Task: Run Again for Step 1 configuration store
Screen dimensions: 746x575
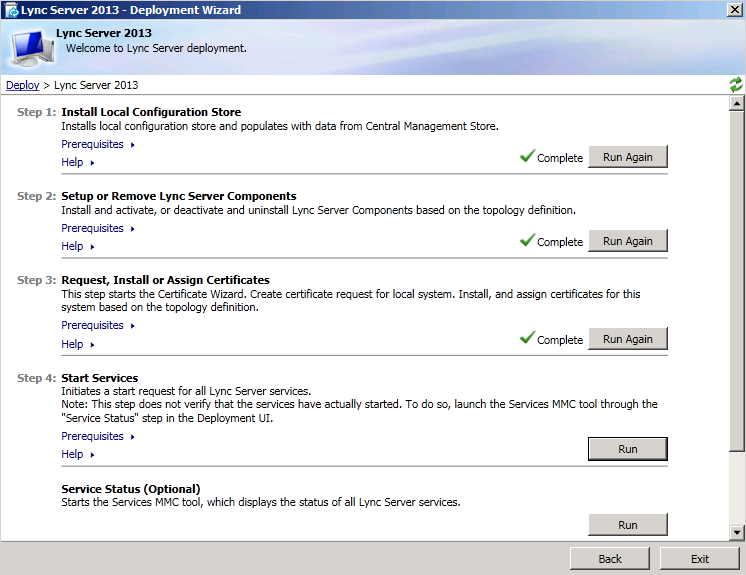Action: [628, 157]
